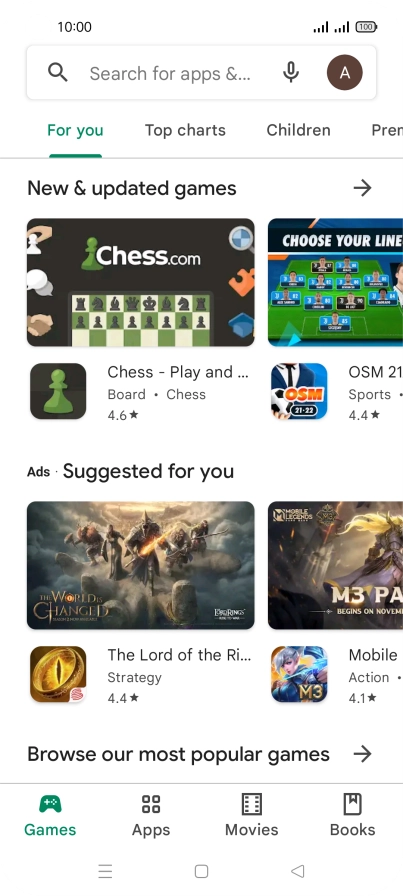The image size is (403, 896).
Task: Go to the Movies bottom navigation section
Action: [x=252, y=815]
